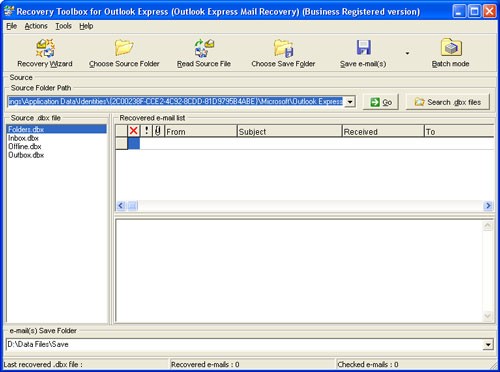The width and height of the screenshot is (500, 372).
Task: Launch the Recovery Wizard
Action: coord(45,53)
